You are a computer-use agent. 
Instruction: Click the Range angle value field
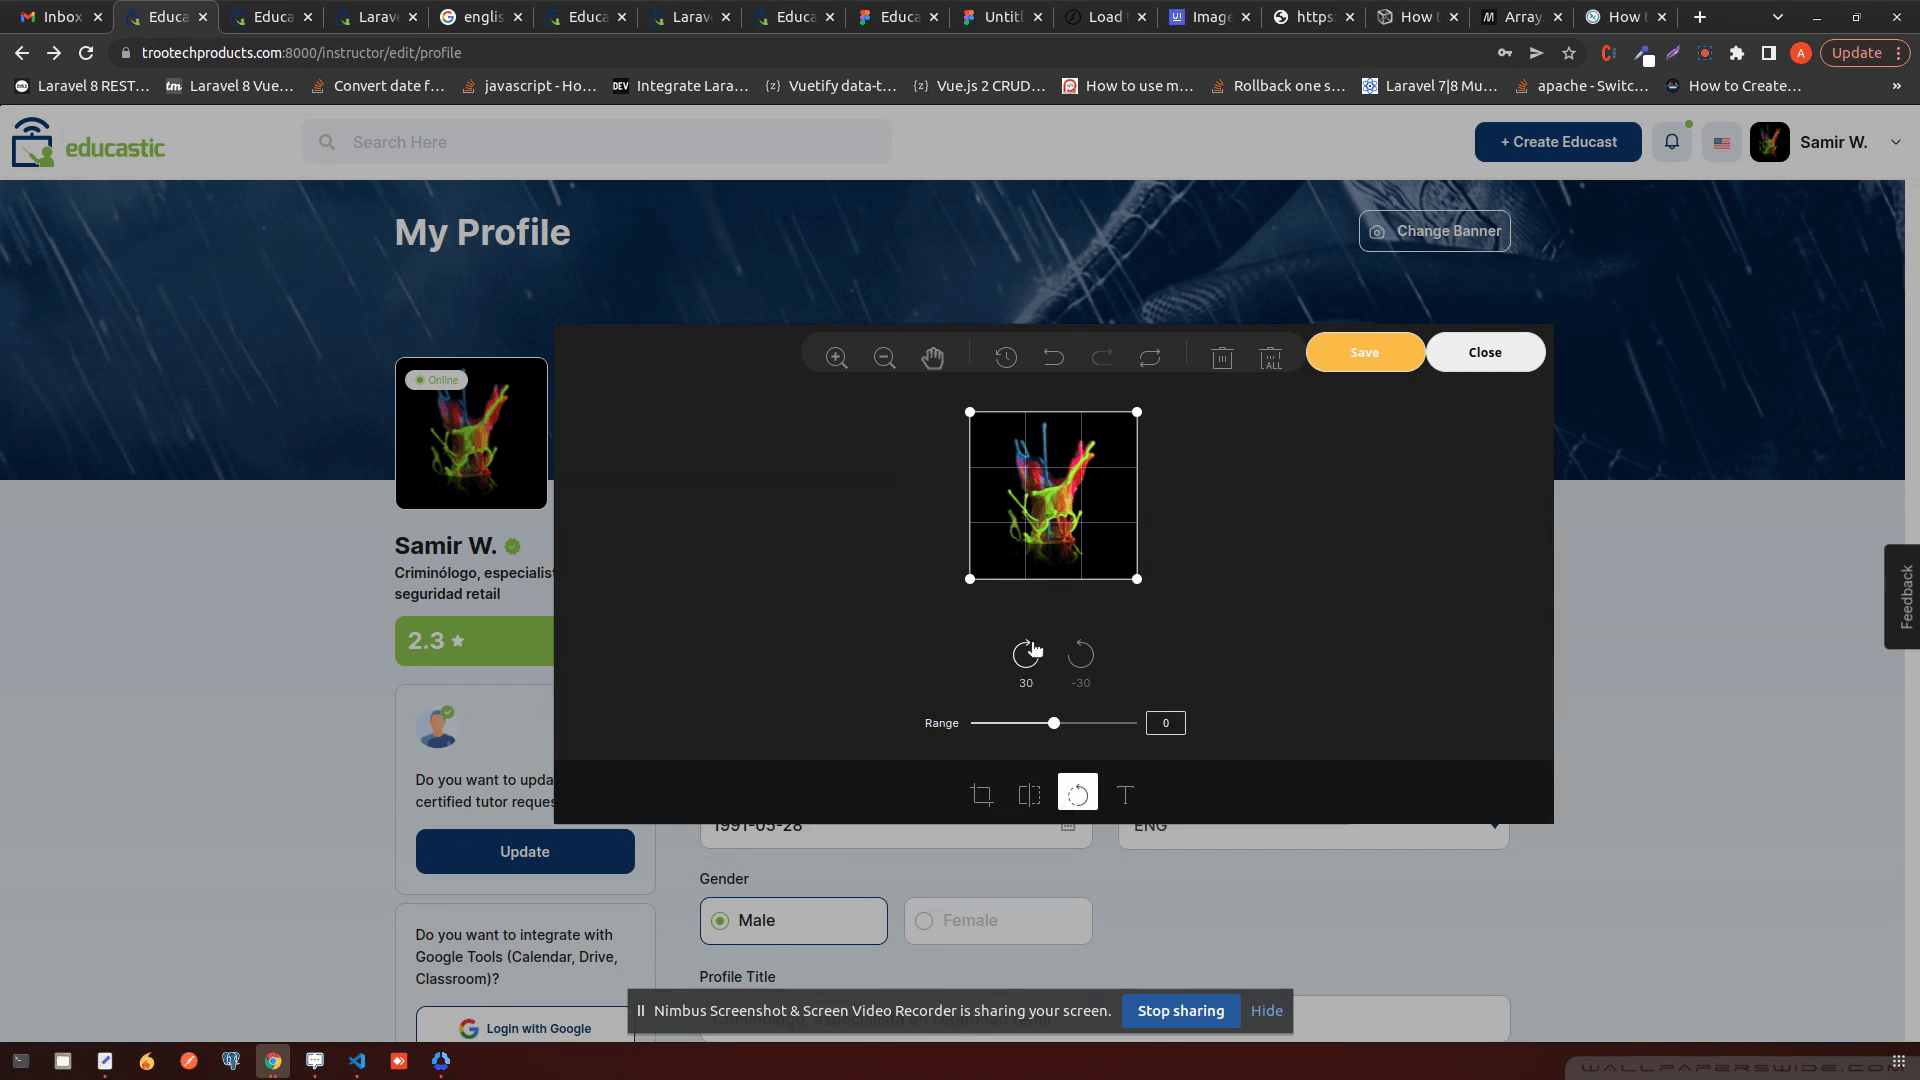click(1165, 723)
